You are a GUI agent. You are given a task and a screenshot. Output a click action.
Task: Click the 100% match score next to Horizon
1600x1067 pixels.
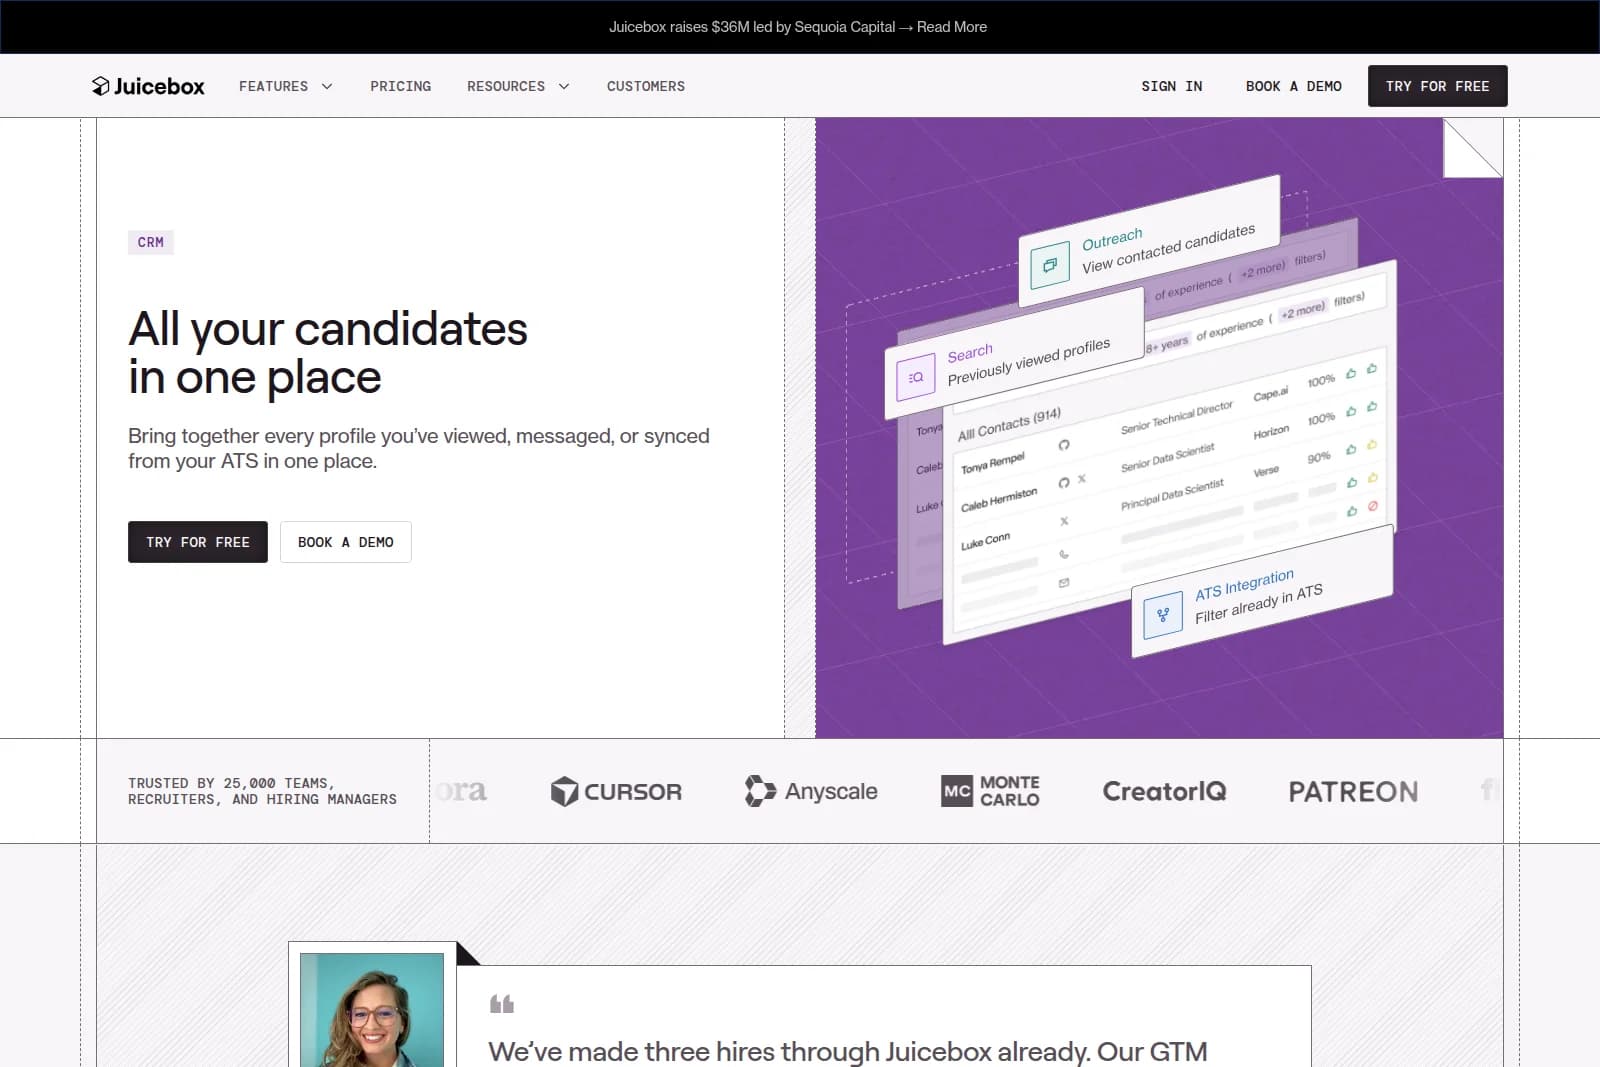pyautogui.click(x=1320, y=419)
